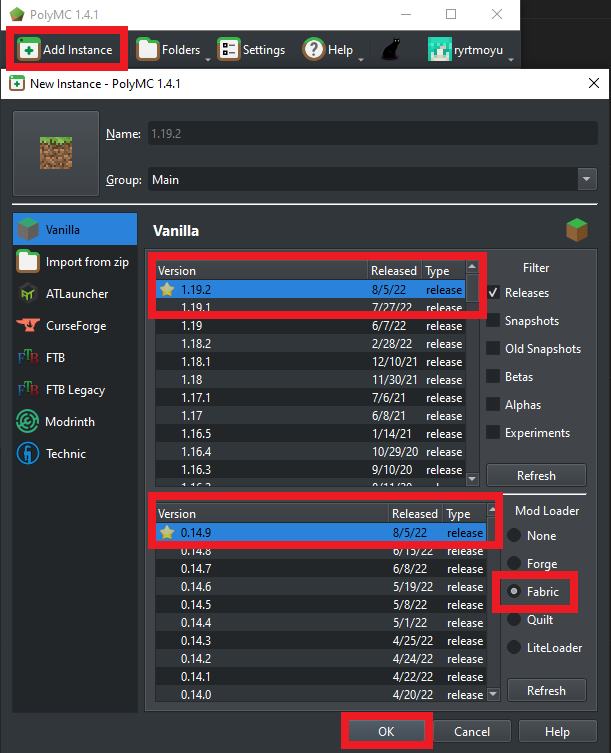Select the CurseForge anvil icon
611x753 pixels.
coord(28,325)
